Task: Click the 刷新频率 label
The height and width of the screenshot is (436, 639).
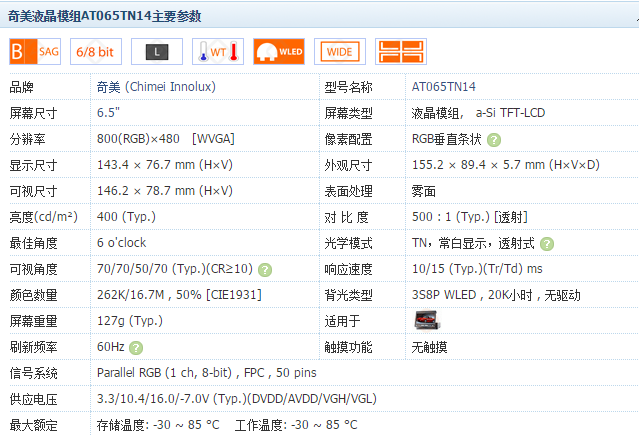Action: [33, 348]
